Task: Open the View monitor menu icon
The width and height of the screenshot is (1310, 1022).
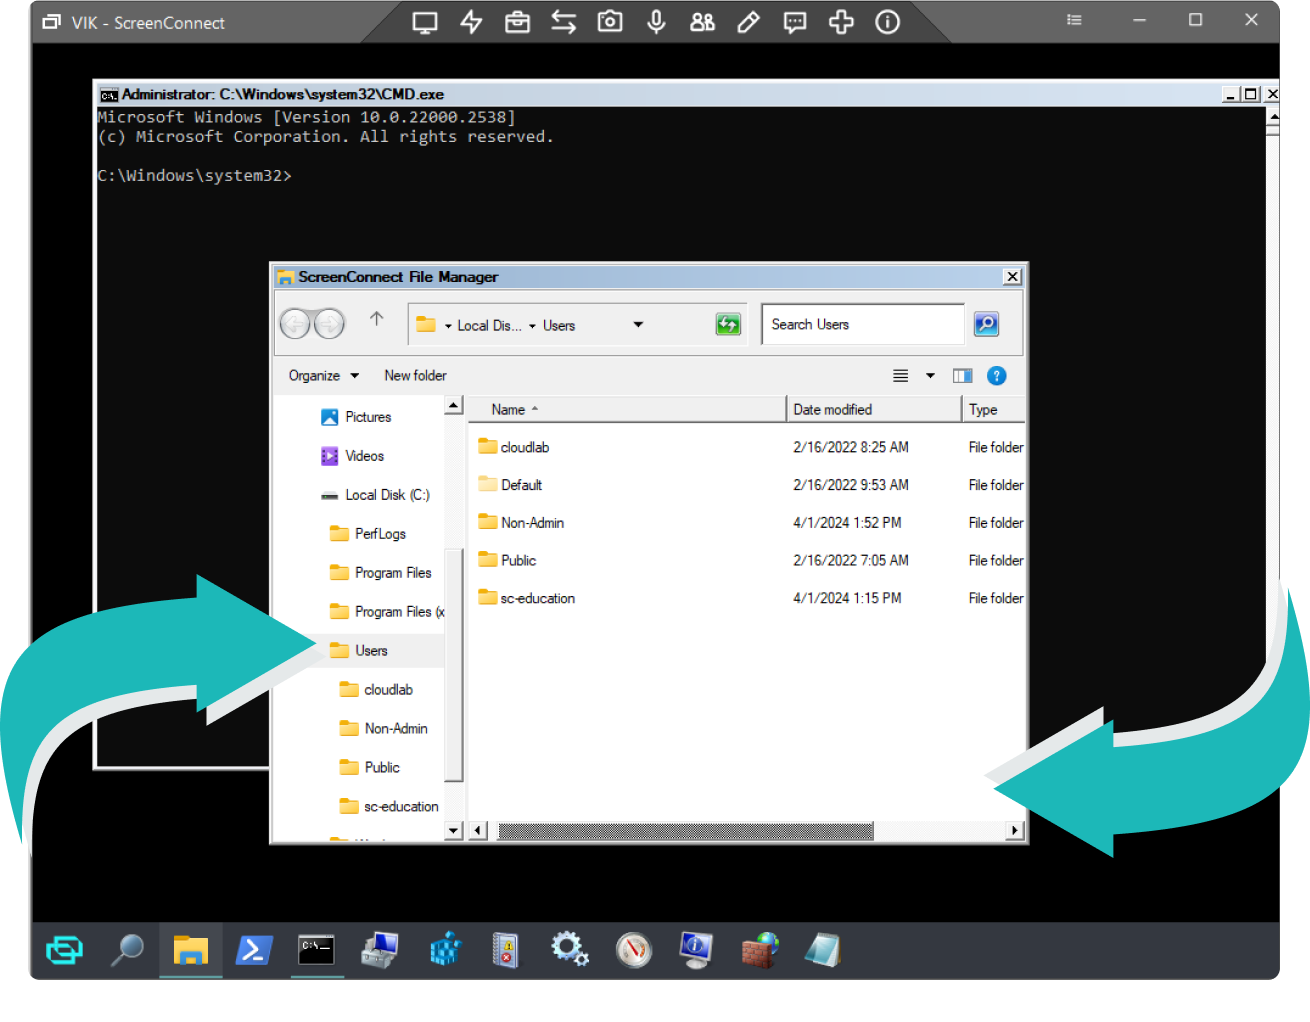Action: (425, 22)
